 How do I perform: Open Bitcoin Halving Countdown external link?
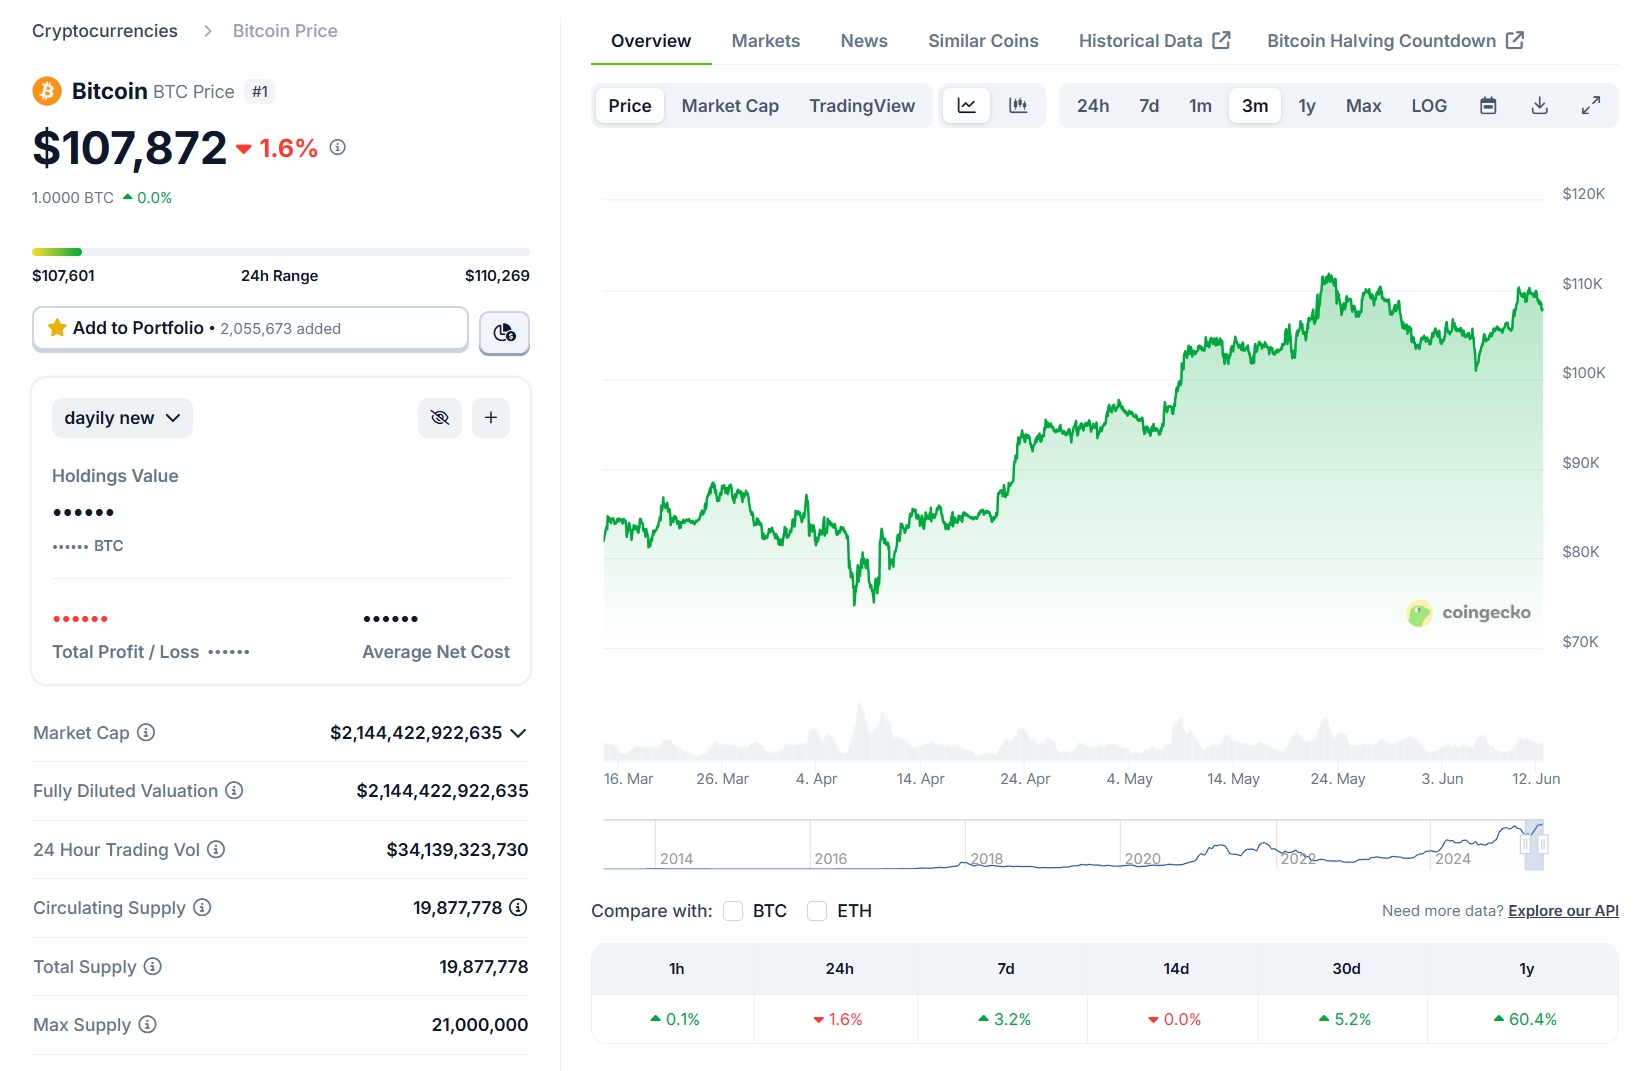click(1395, 40)
